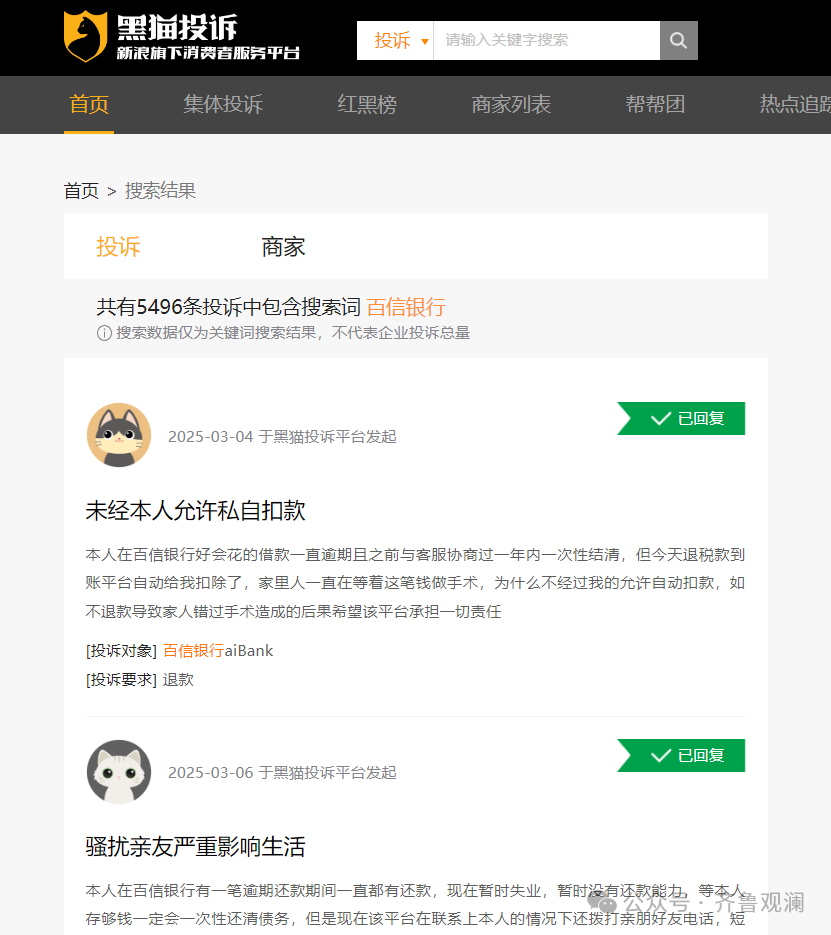Click the white cat avatar on 2025-03-06 complaint
831x935 pixels.
tap(119, 772)
